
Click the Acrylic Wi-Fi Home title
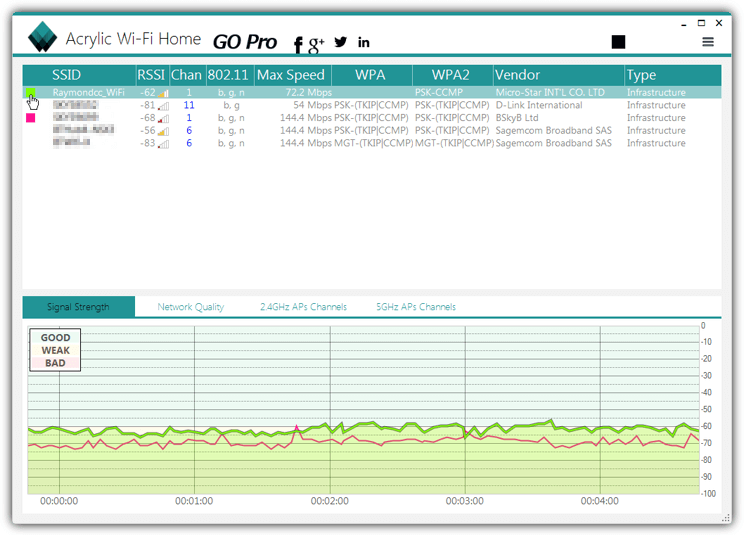[133, 39]
